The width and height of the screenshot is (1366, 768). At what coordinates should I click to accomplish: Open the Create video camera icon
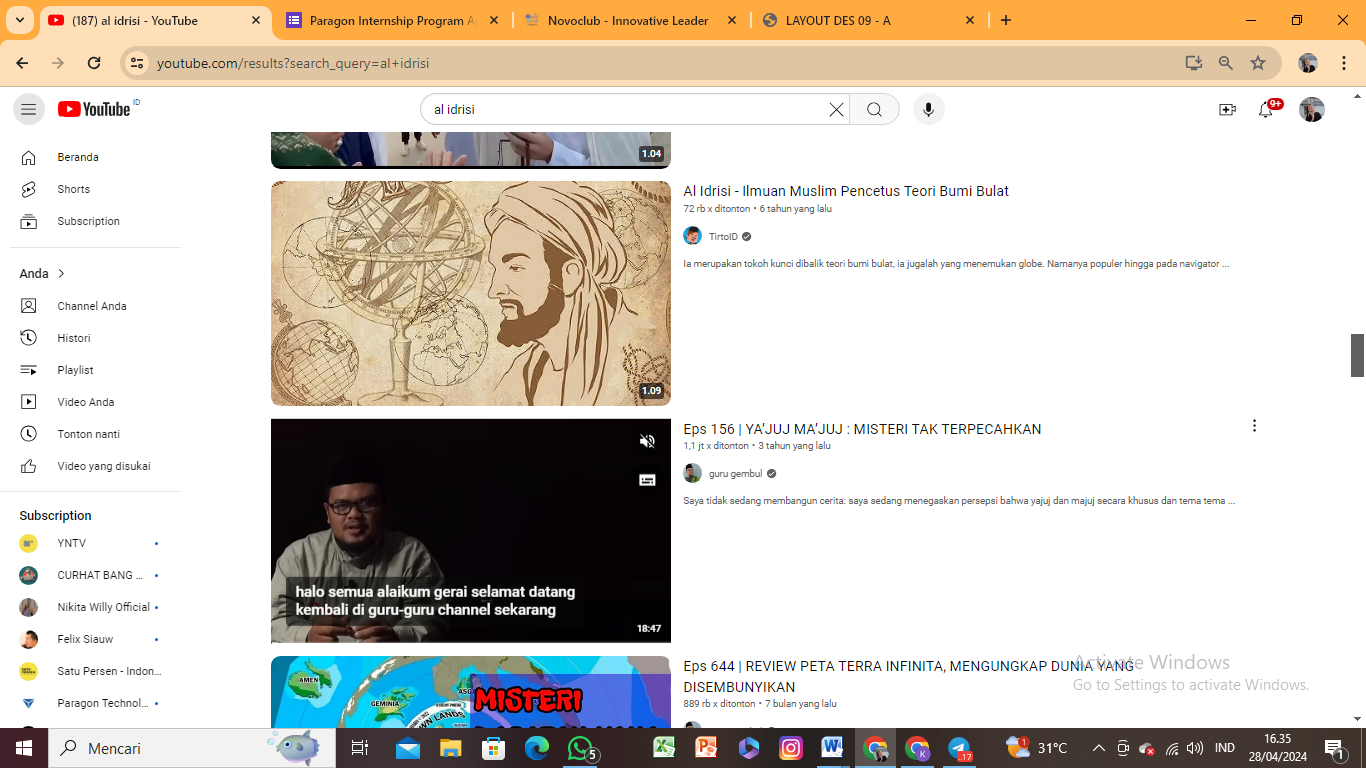(1227, 110)
